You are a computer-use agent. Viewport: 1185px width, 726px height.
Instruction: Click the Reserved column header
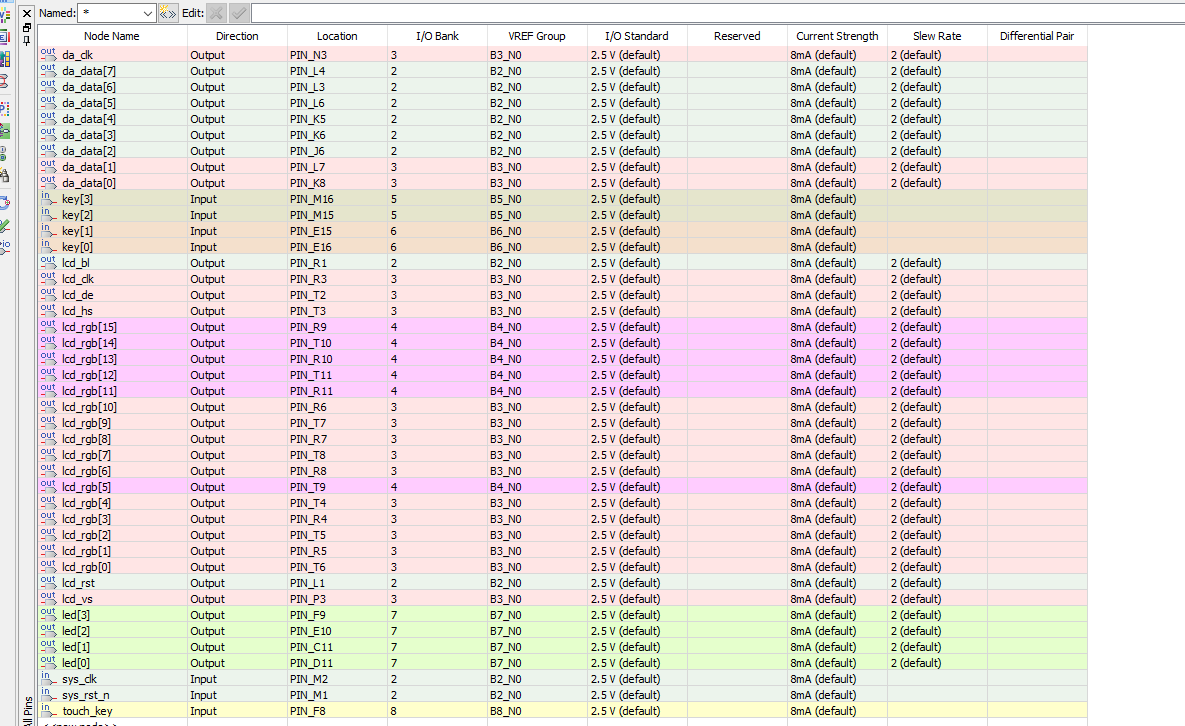pos(737,36)
